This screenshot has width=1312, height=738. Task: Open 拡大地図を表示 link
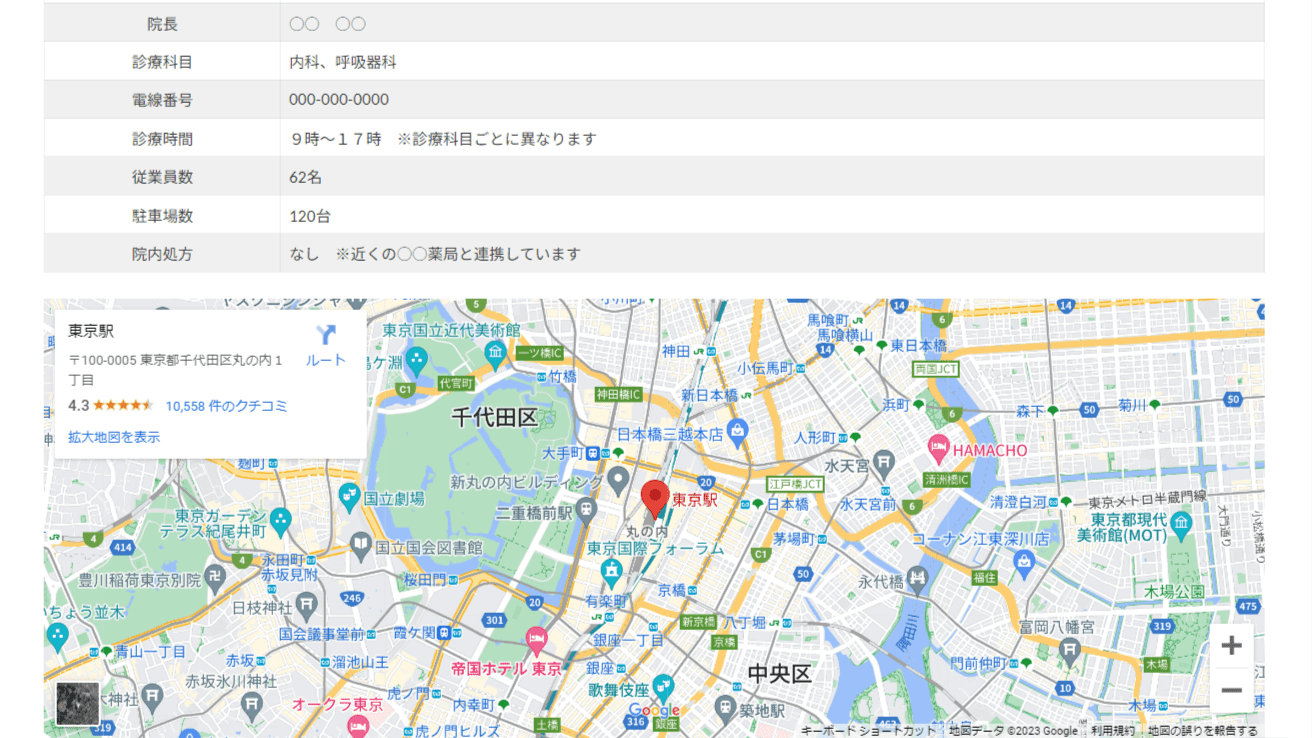pos(114,437)
